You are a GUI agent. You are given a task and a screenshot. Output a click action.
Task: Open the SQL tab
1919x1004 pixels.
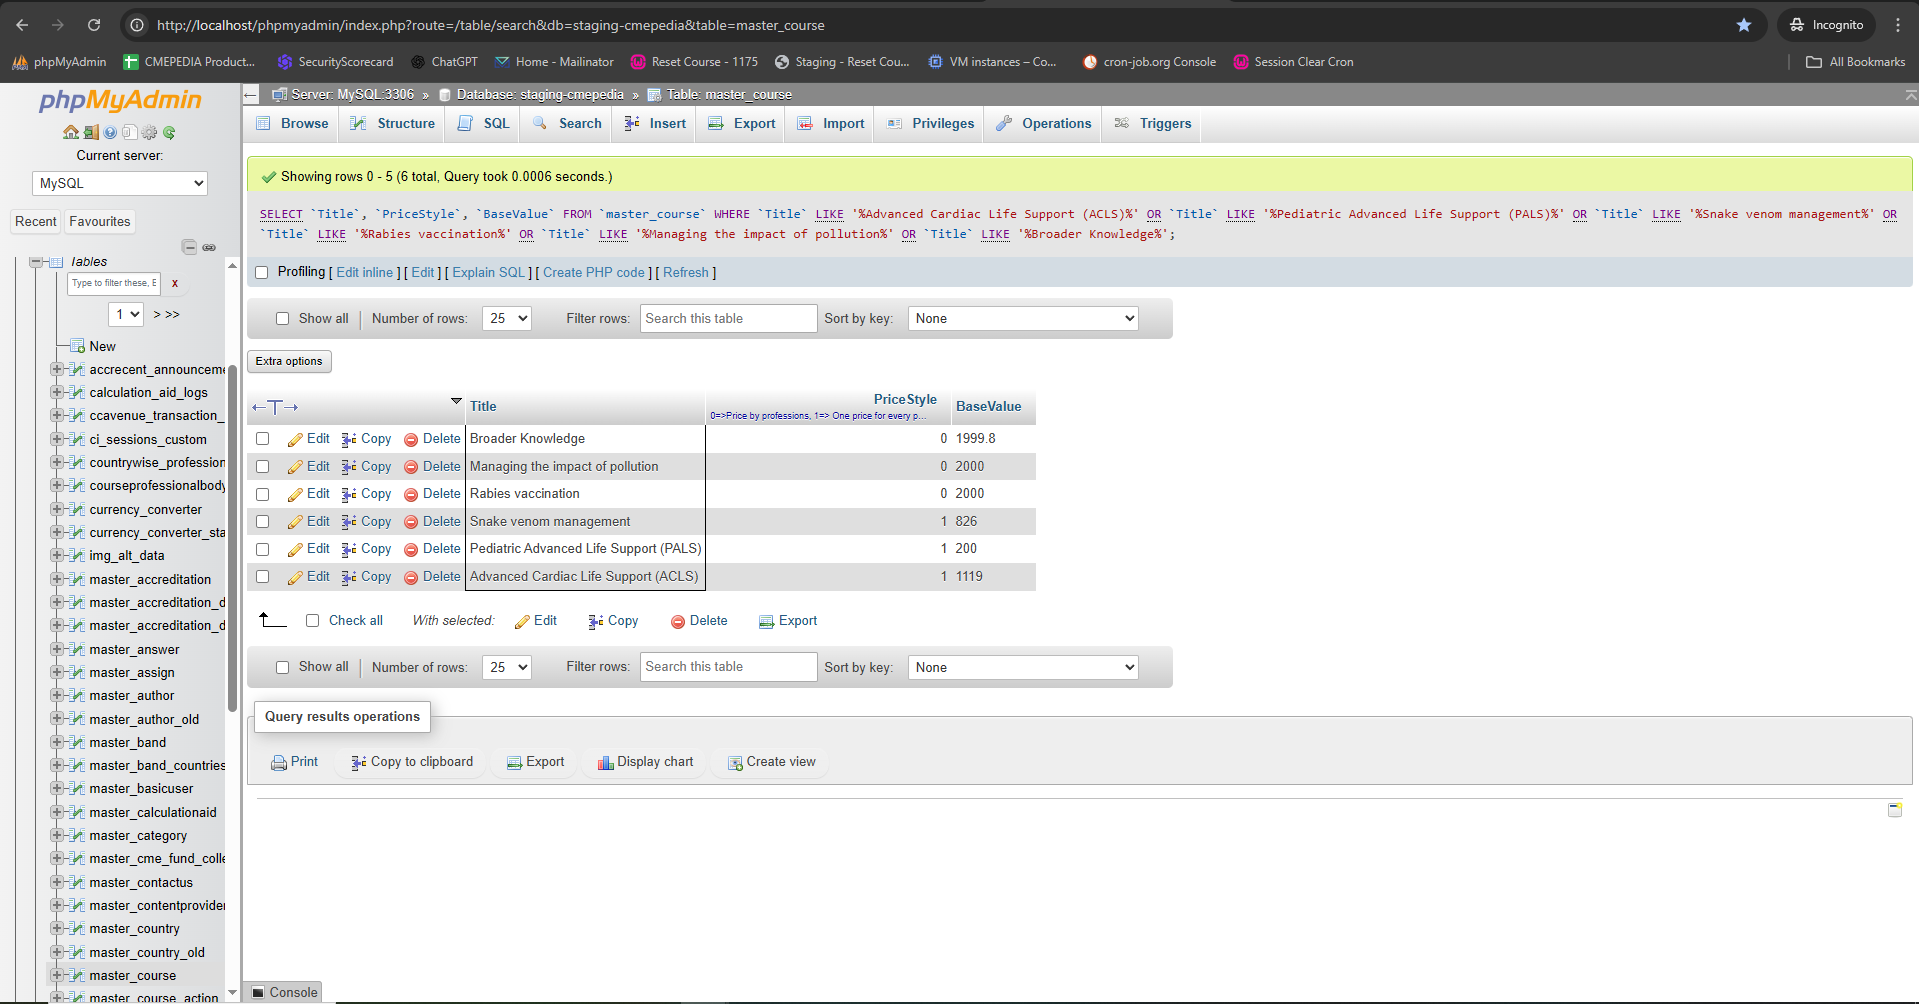pyautogui.click(x=484, y=123)
